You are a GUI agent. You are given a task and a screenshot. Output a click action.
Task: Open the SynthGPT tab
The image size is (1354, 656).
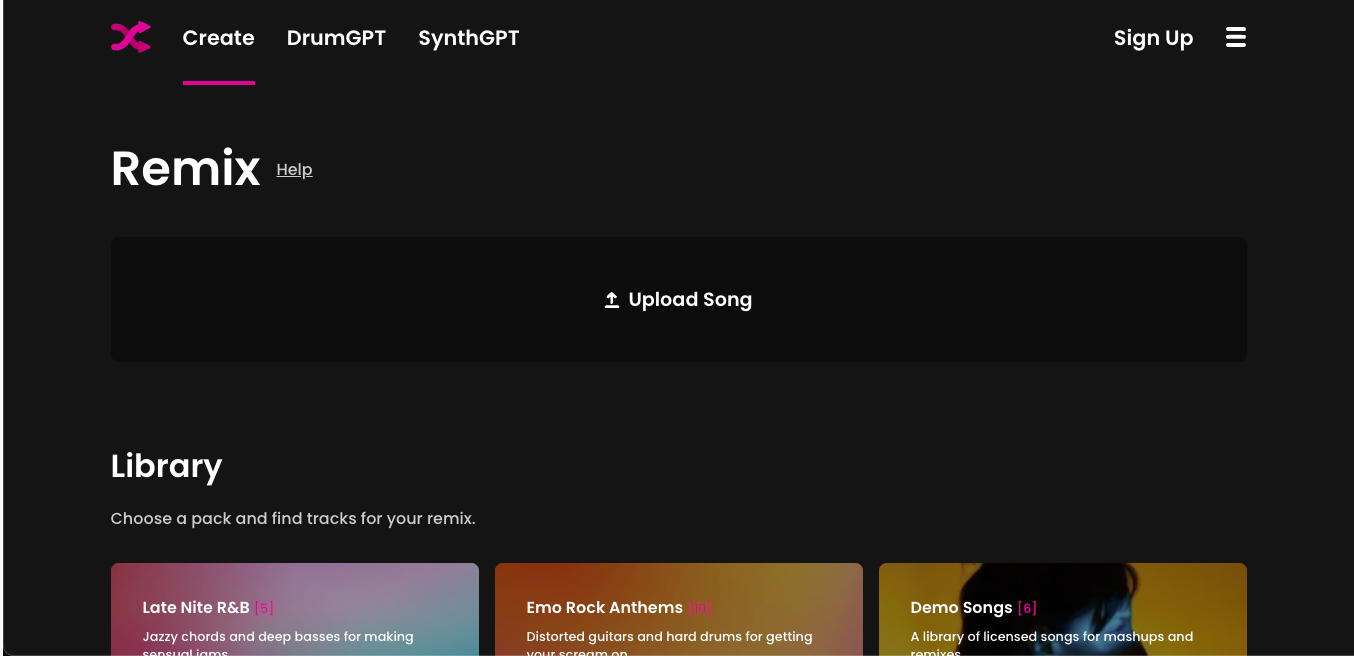click(x=468, y=38)
